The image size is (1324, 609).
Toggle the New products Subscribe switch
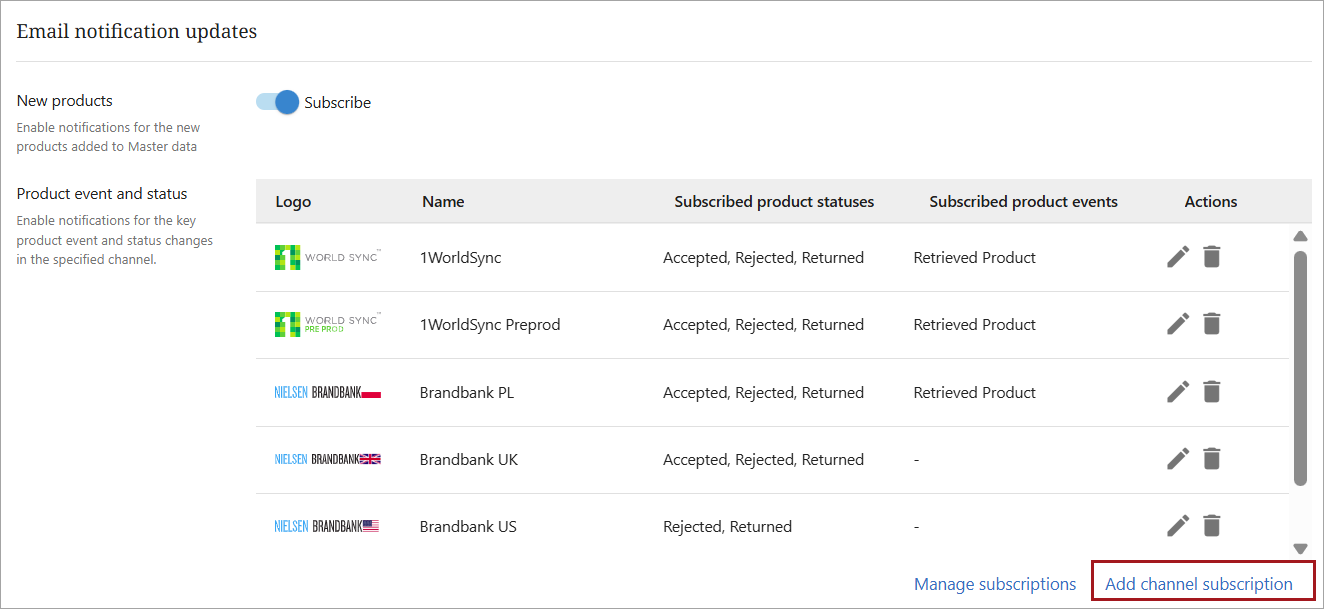(x=277, y=102)
